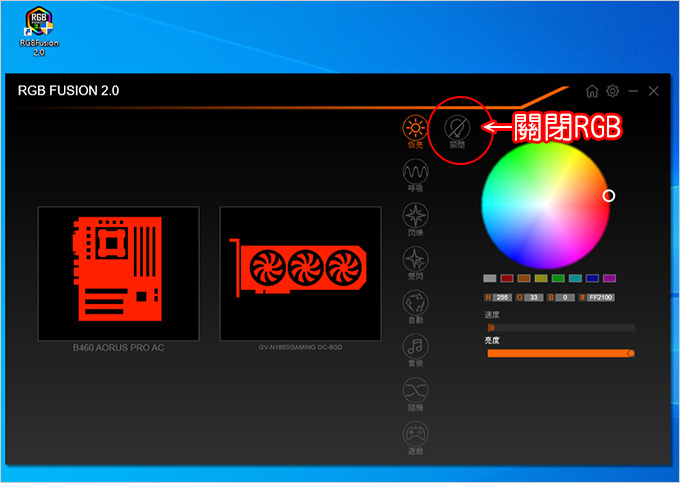The height and width of the screenshot is (483, 680).
Task: Pick the green color swatch
Action: tap(558, 278)
